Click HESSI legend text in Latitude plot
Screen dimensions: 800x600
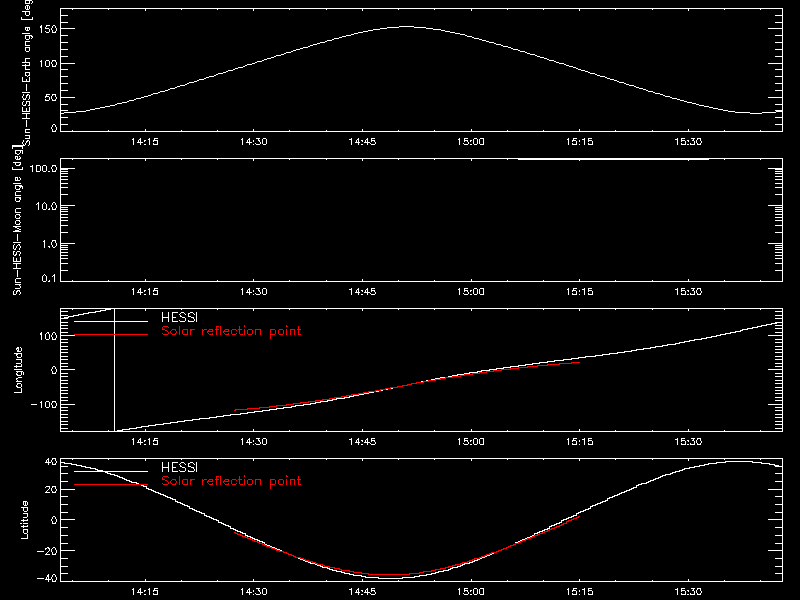click(x=179, y=467)
